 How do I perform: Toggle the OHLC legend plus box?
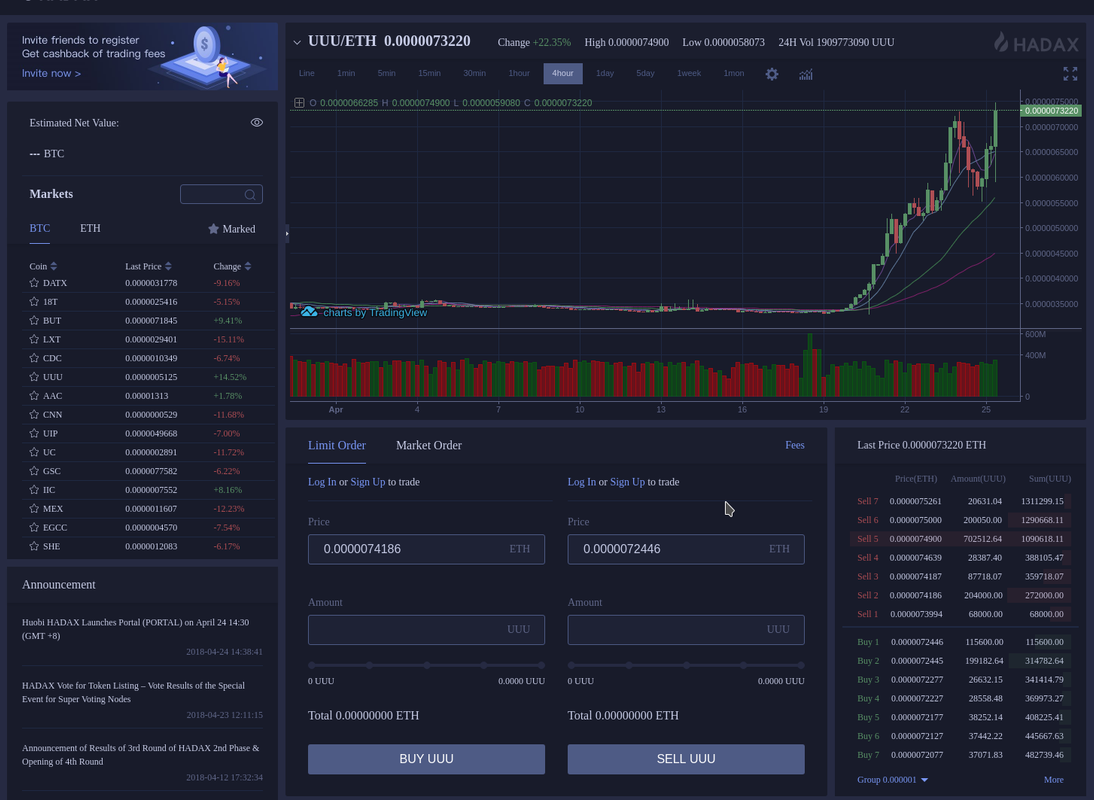tap(299, 103)
